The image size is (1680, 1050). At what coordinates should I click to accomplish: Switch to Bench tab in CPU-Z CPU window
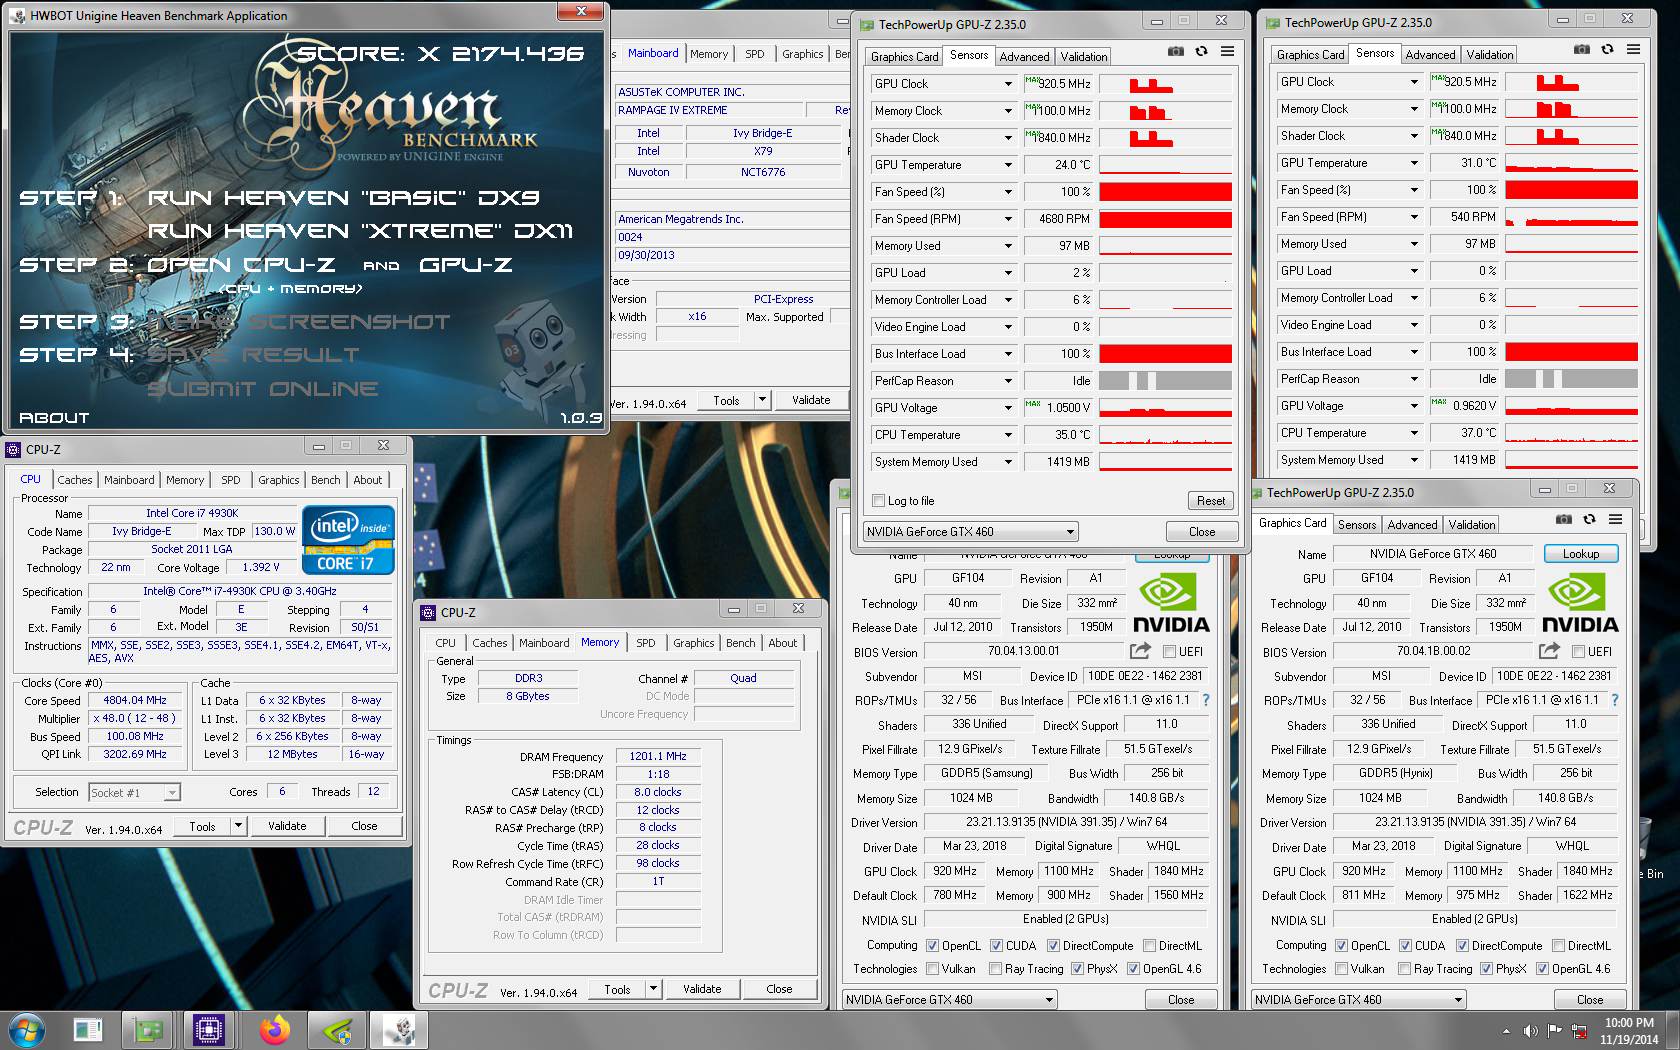(325, 480)
